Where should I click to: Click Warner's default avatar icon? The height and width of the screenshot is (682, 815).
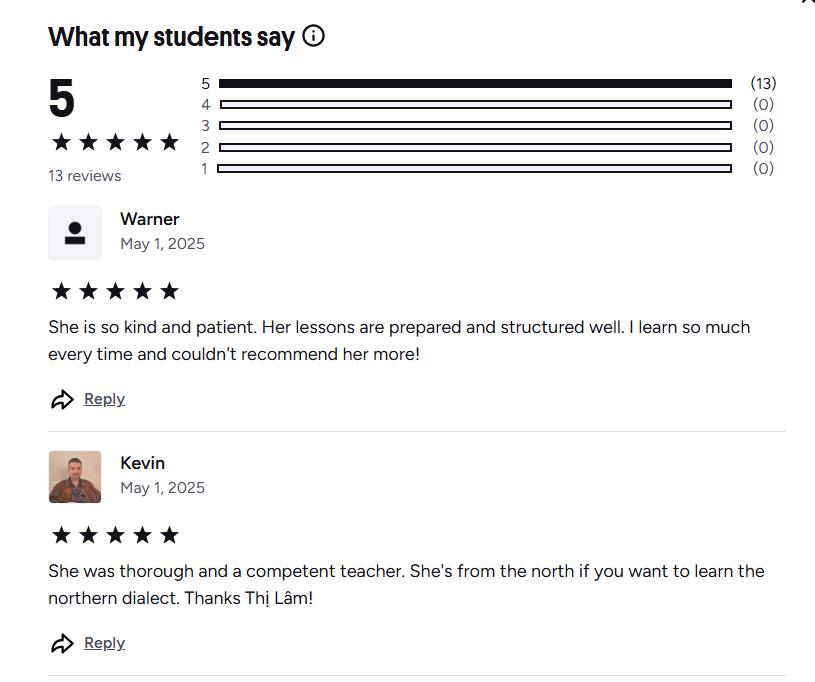click(x=75, y=233)
